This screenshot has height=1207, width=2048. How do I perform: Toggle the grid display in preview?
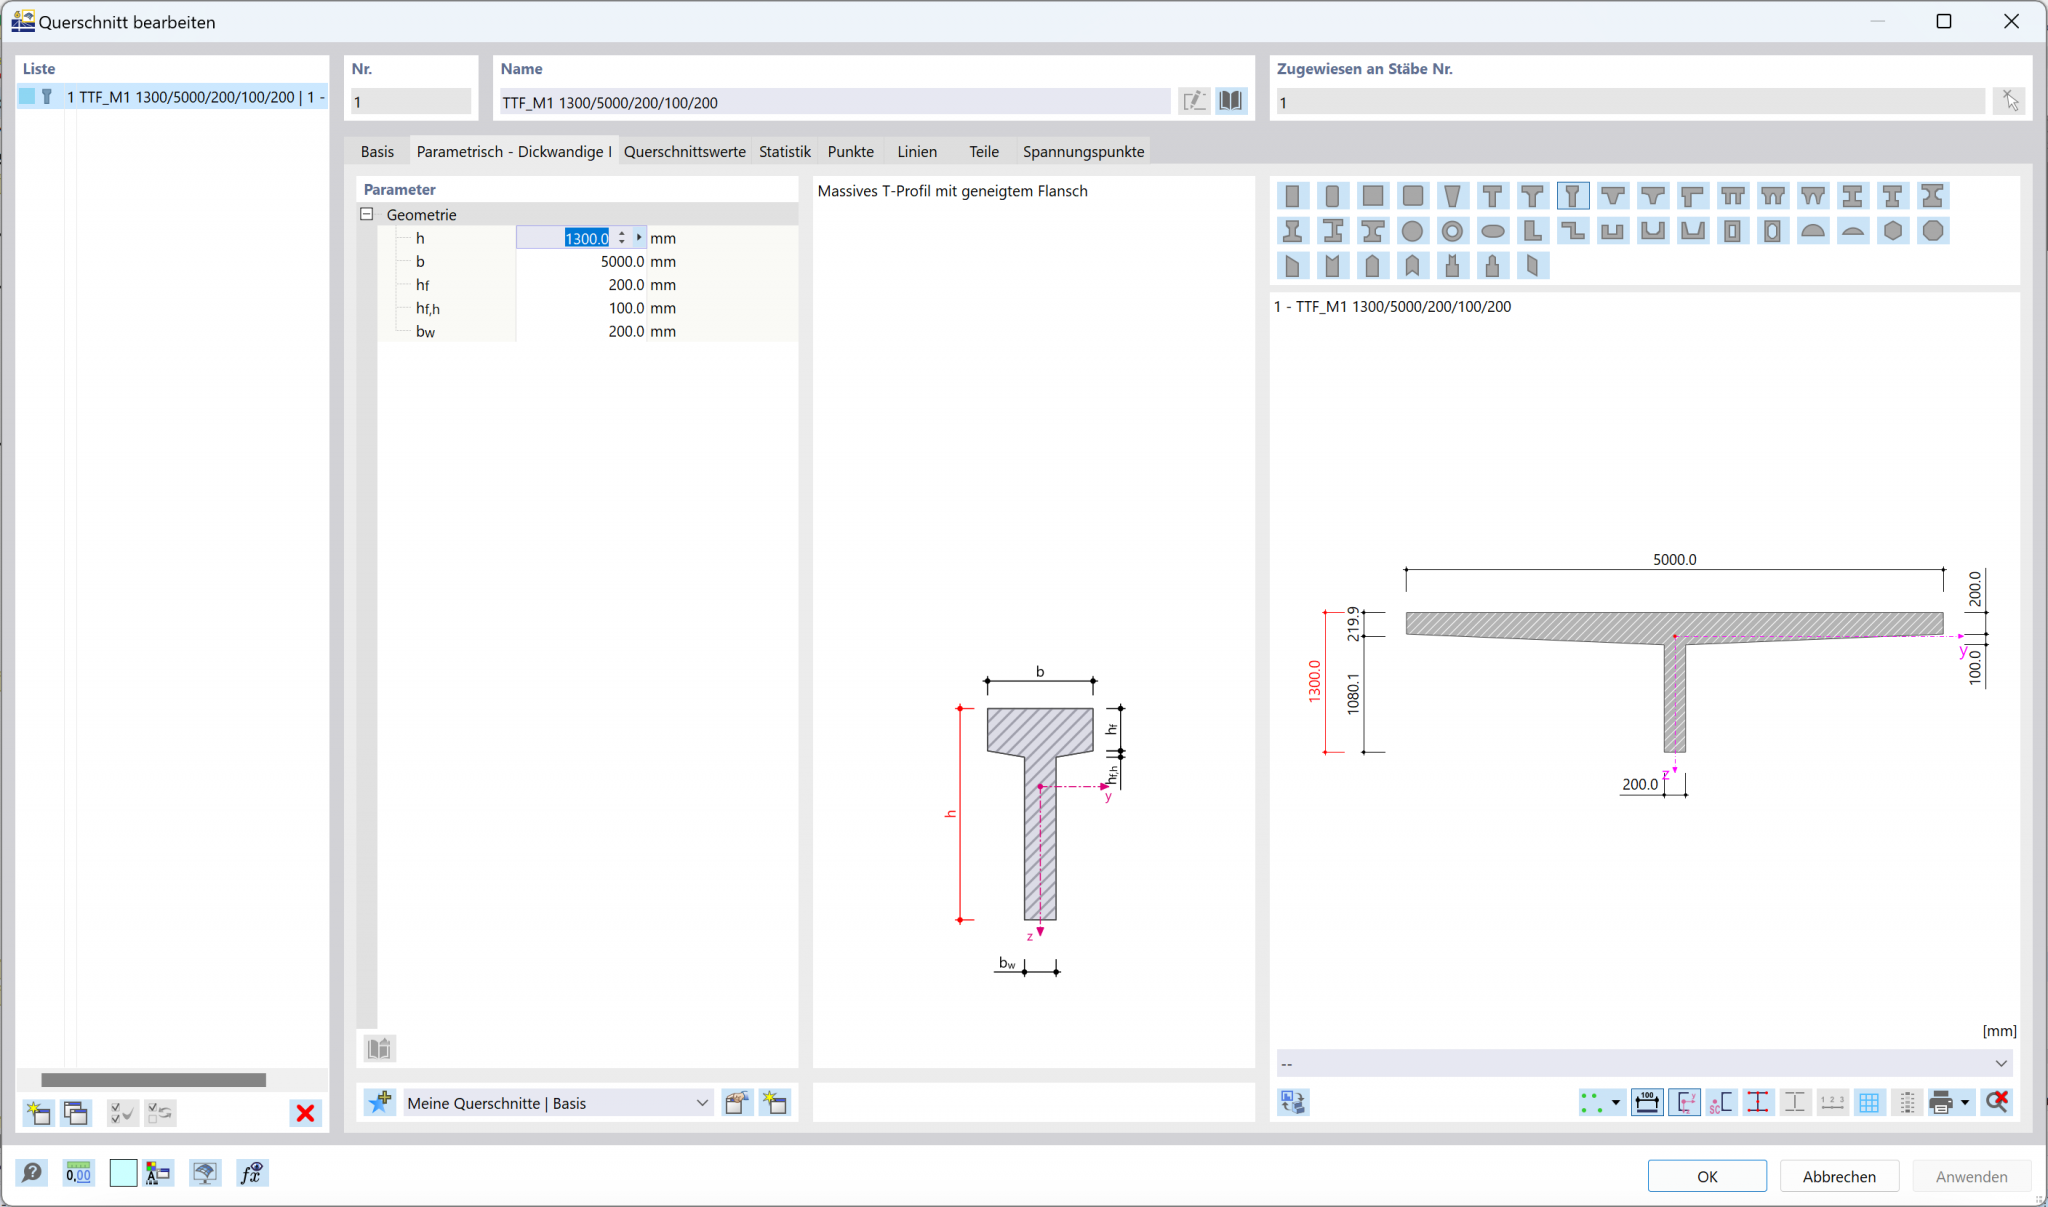point(1869,1102)
